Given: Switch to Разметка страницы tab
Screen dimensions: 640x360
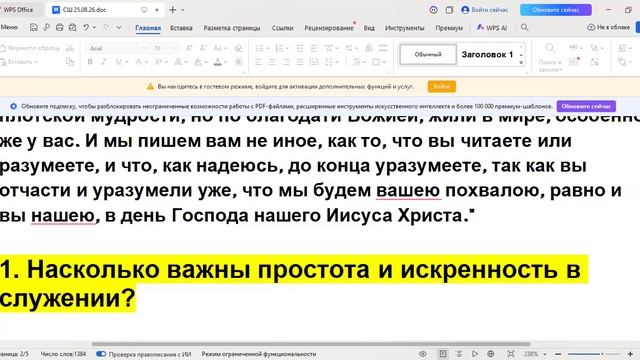Looking at the screenshot, I should [232, 28].
